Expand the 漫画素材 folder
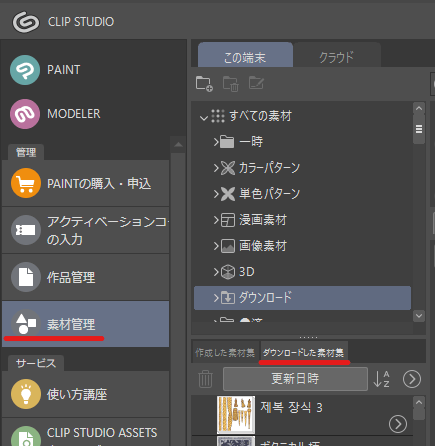The height and width of the screenshot is (446, 435). tap(216, 220)
